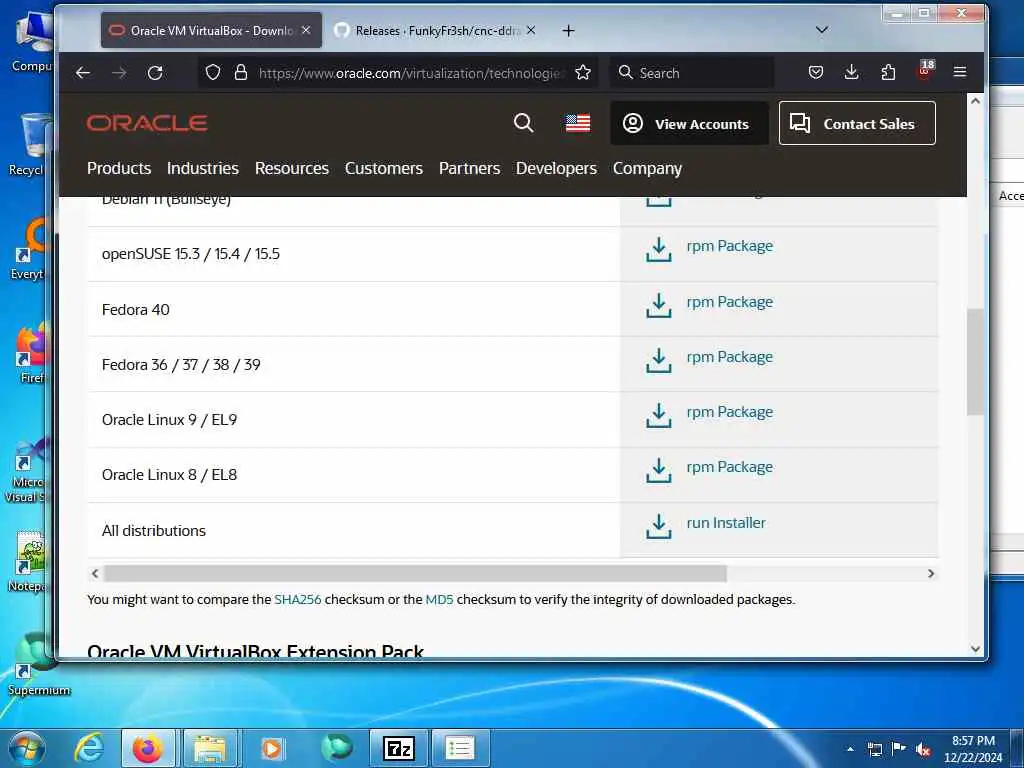Click page vertical scrollbar down arrow
Viewport: 1024px width, 768px height.
975,648
